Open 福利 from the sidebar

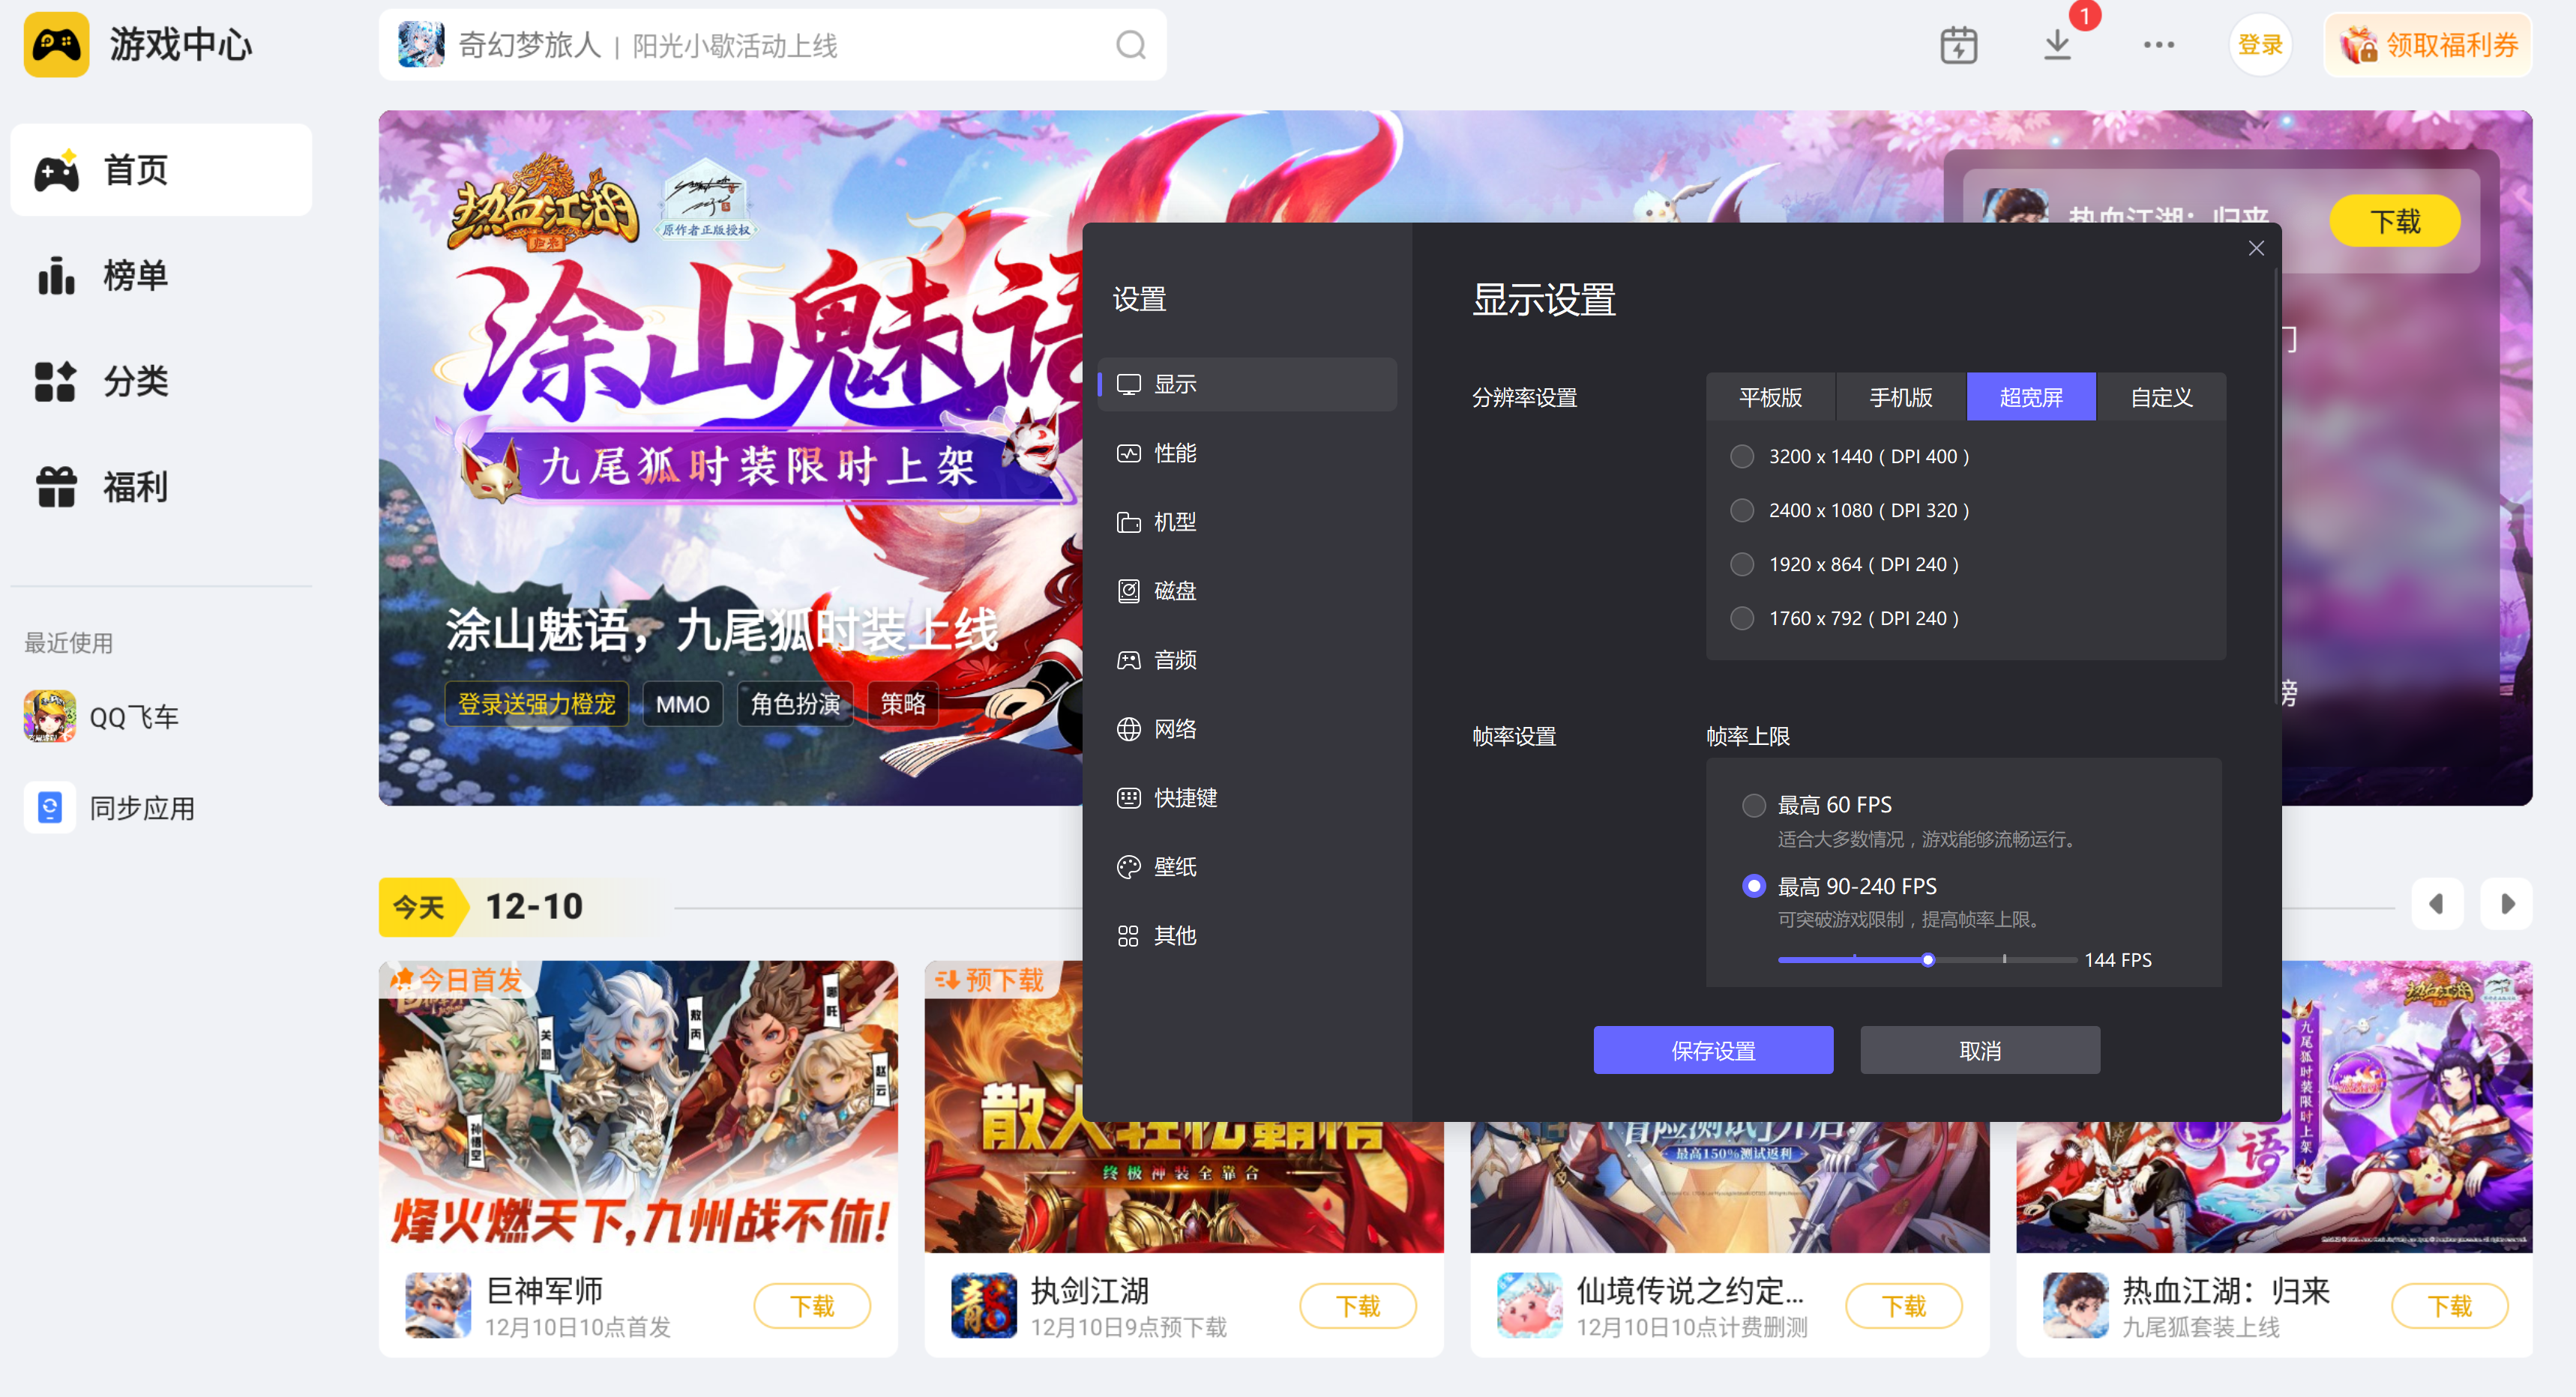pos(135,487)
